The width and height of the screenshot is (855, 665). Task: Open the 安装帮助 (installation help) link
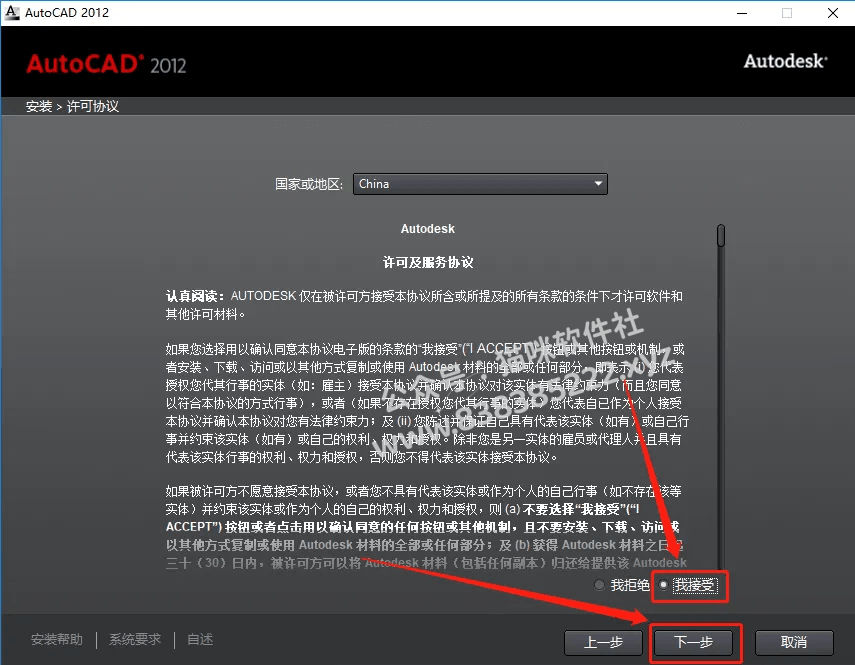[x=57, y=639]
